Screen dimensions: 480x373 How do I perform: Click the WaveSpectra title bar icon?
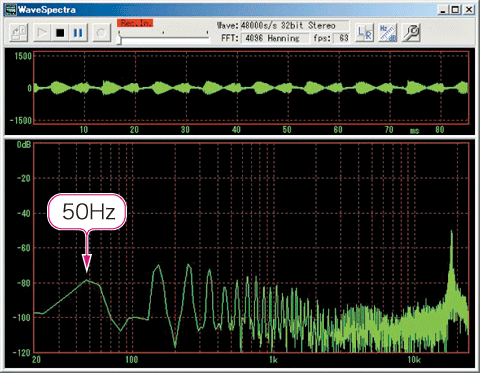(10, 9)
